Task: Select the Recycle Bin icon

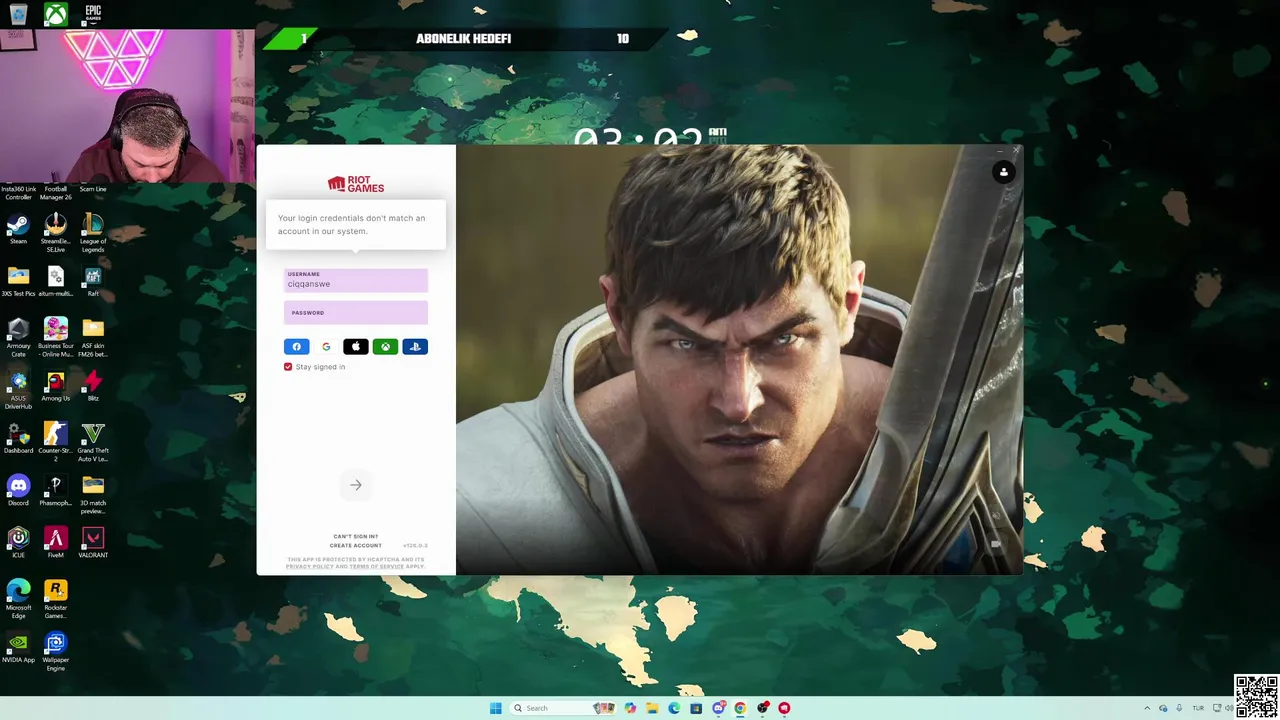Action: click(18, 14)
